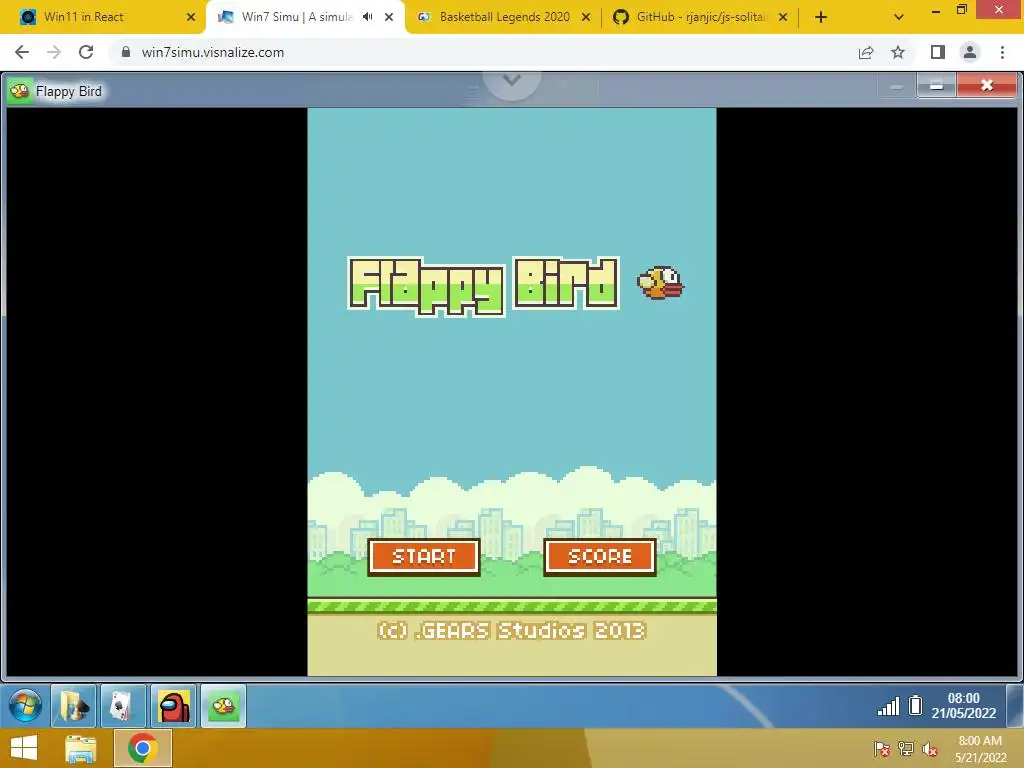The width and height of the screenshot is (1024, 768).
Task: Click the host muted volume icon
Action: [x=930, y=749]
